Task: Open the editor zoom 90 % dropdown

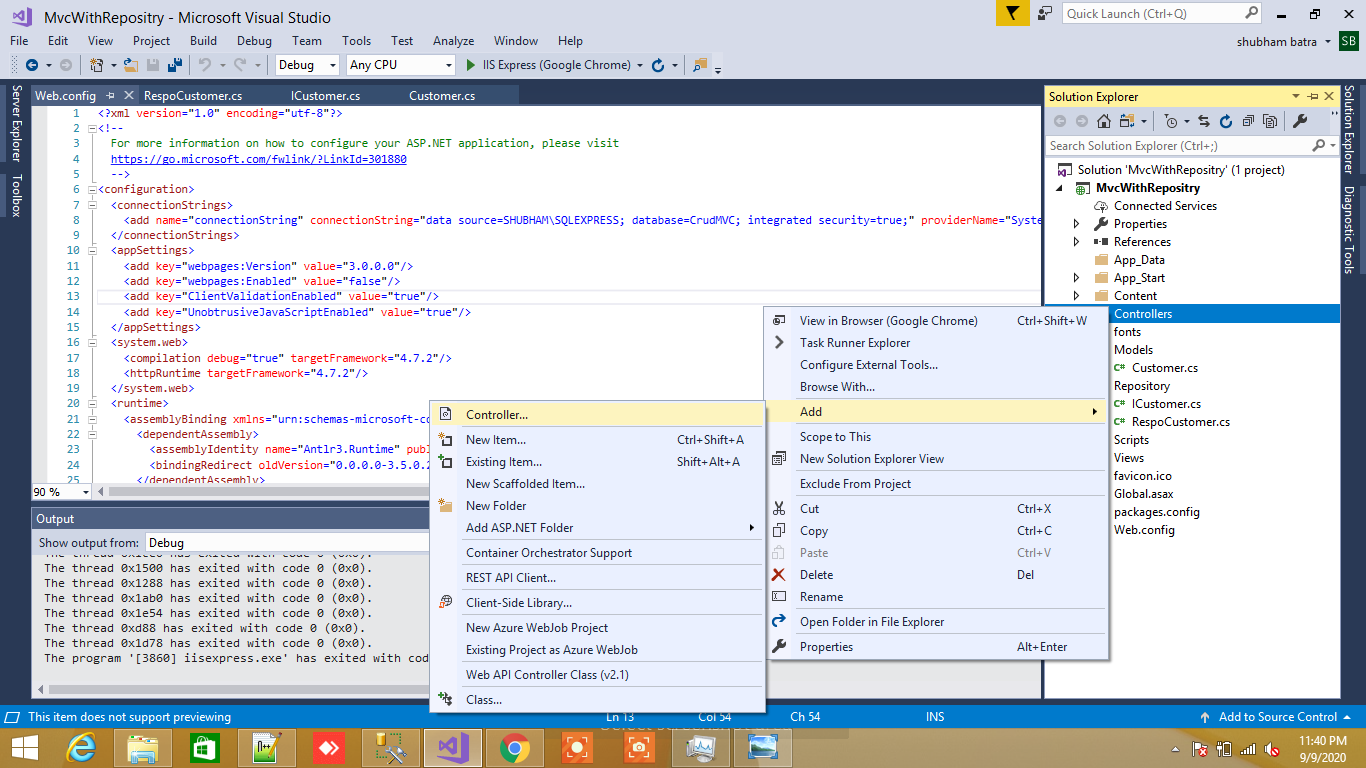Action: [62, 492]
